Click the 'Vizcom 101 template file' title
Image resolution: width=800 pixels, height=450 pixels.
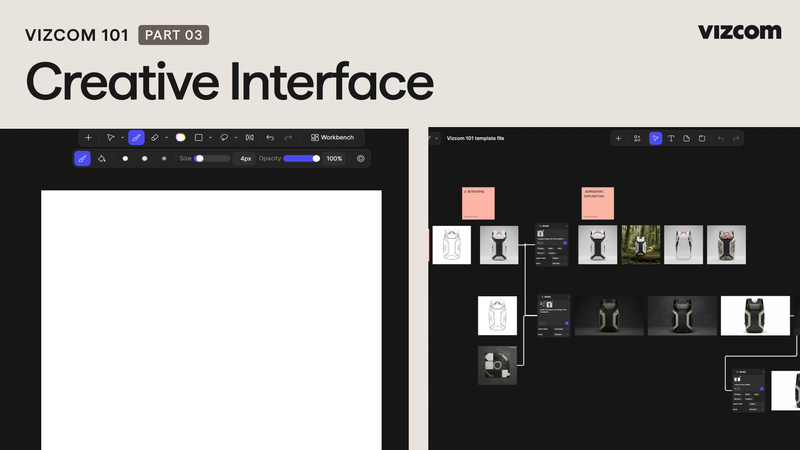click(x=476, y=138)
